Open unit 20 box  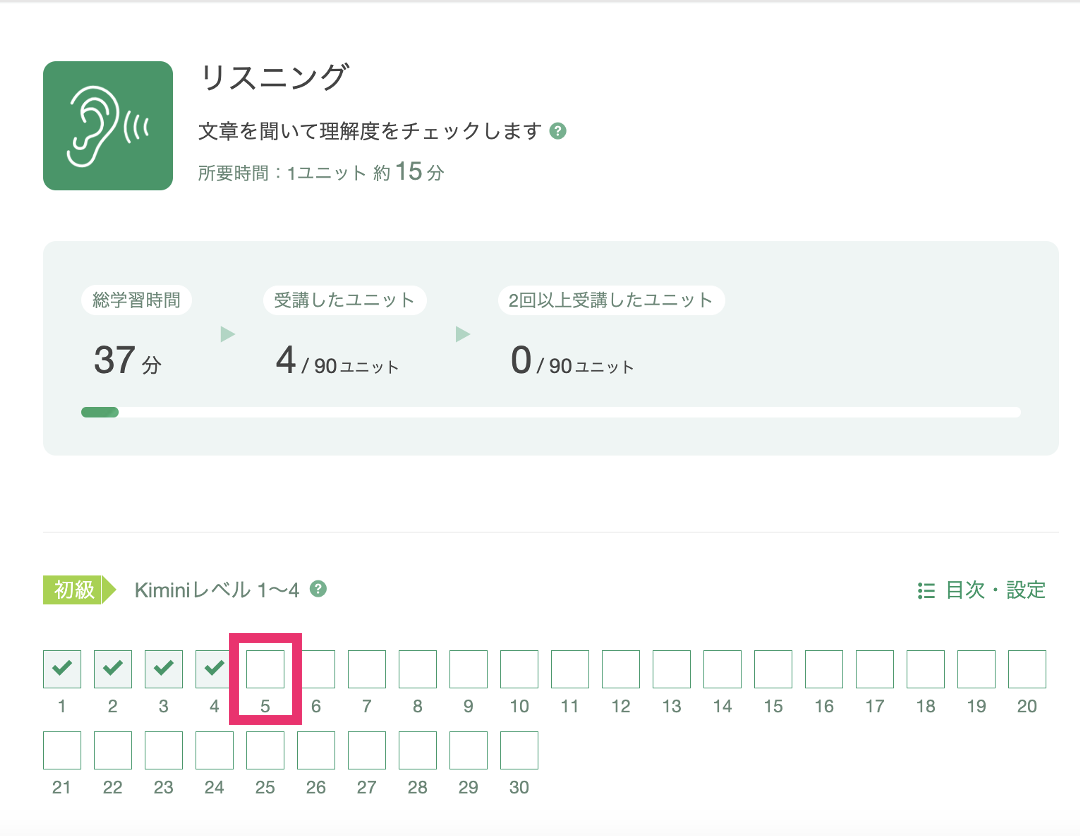tap(1028, 669)
